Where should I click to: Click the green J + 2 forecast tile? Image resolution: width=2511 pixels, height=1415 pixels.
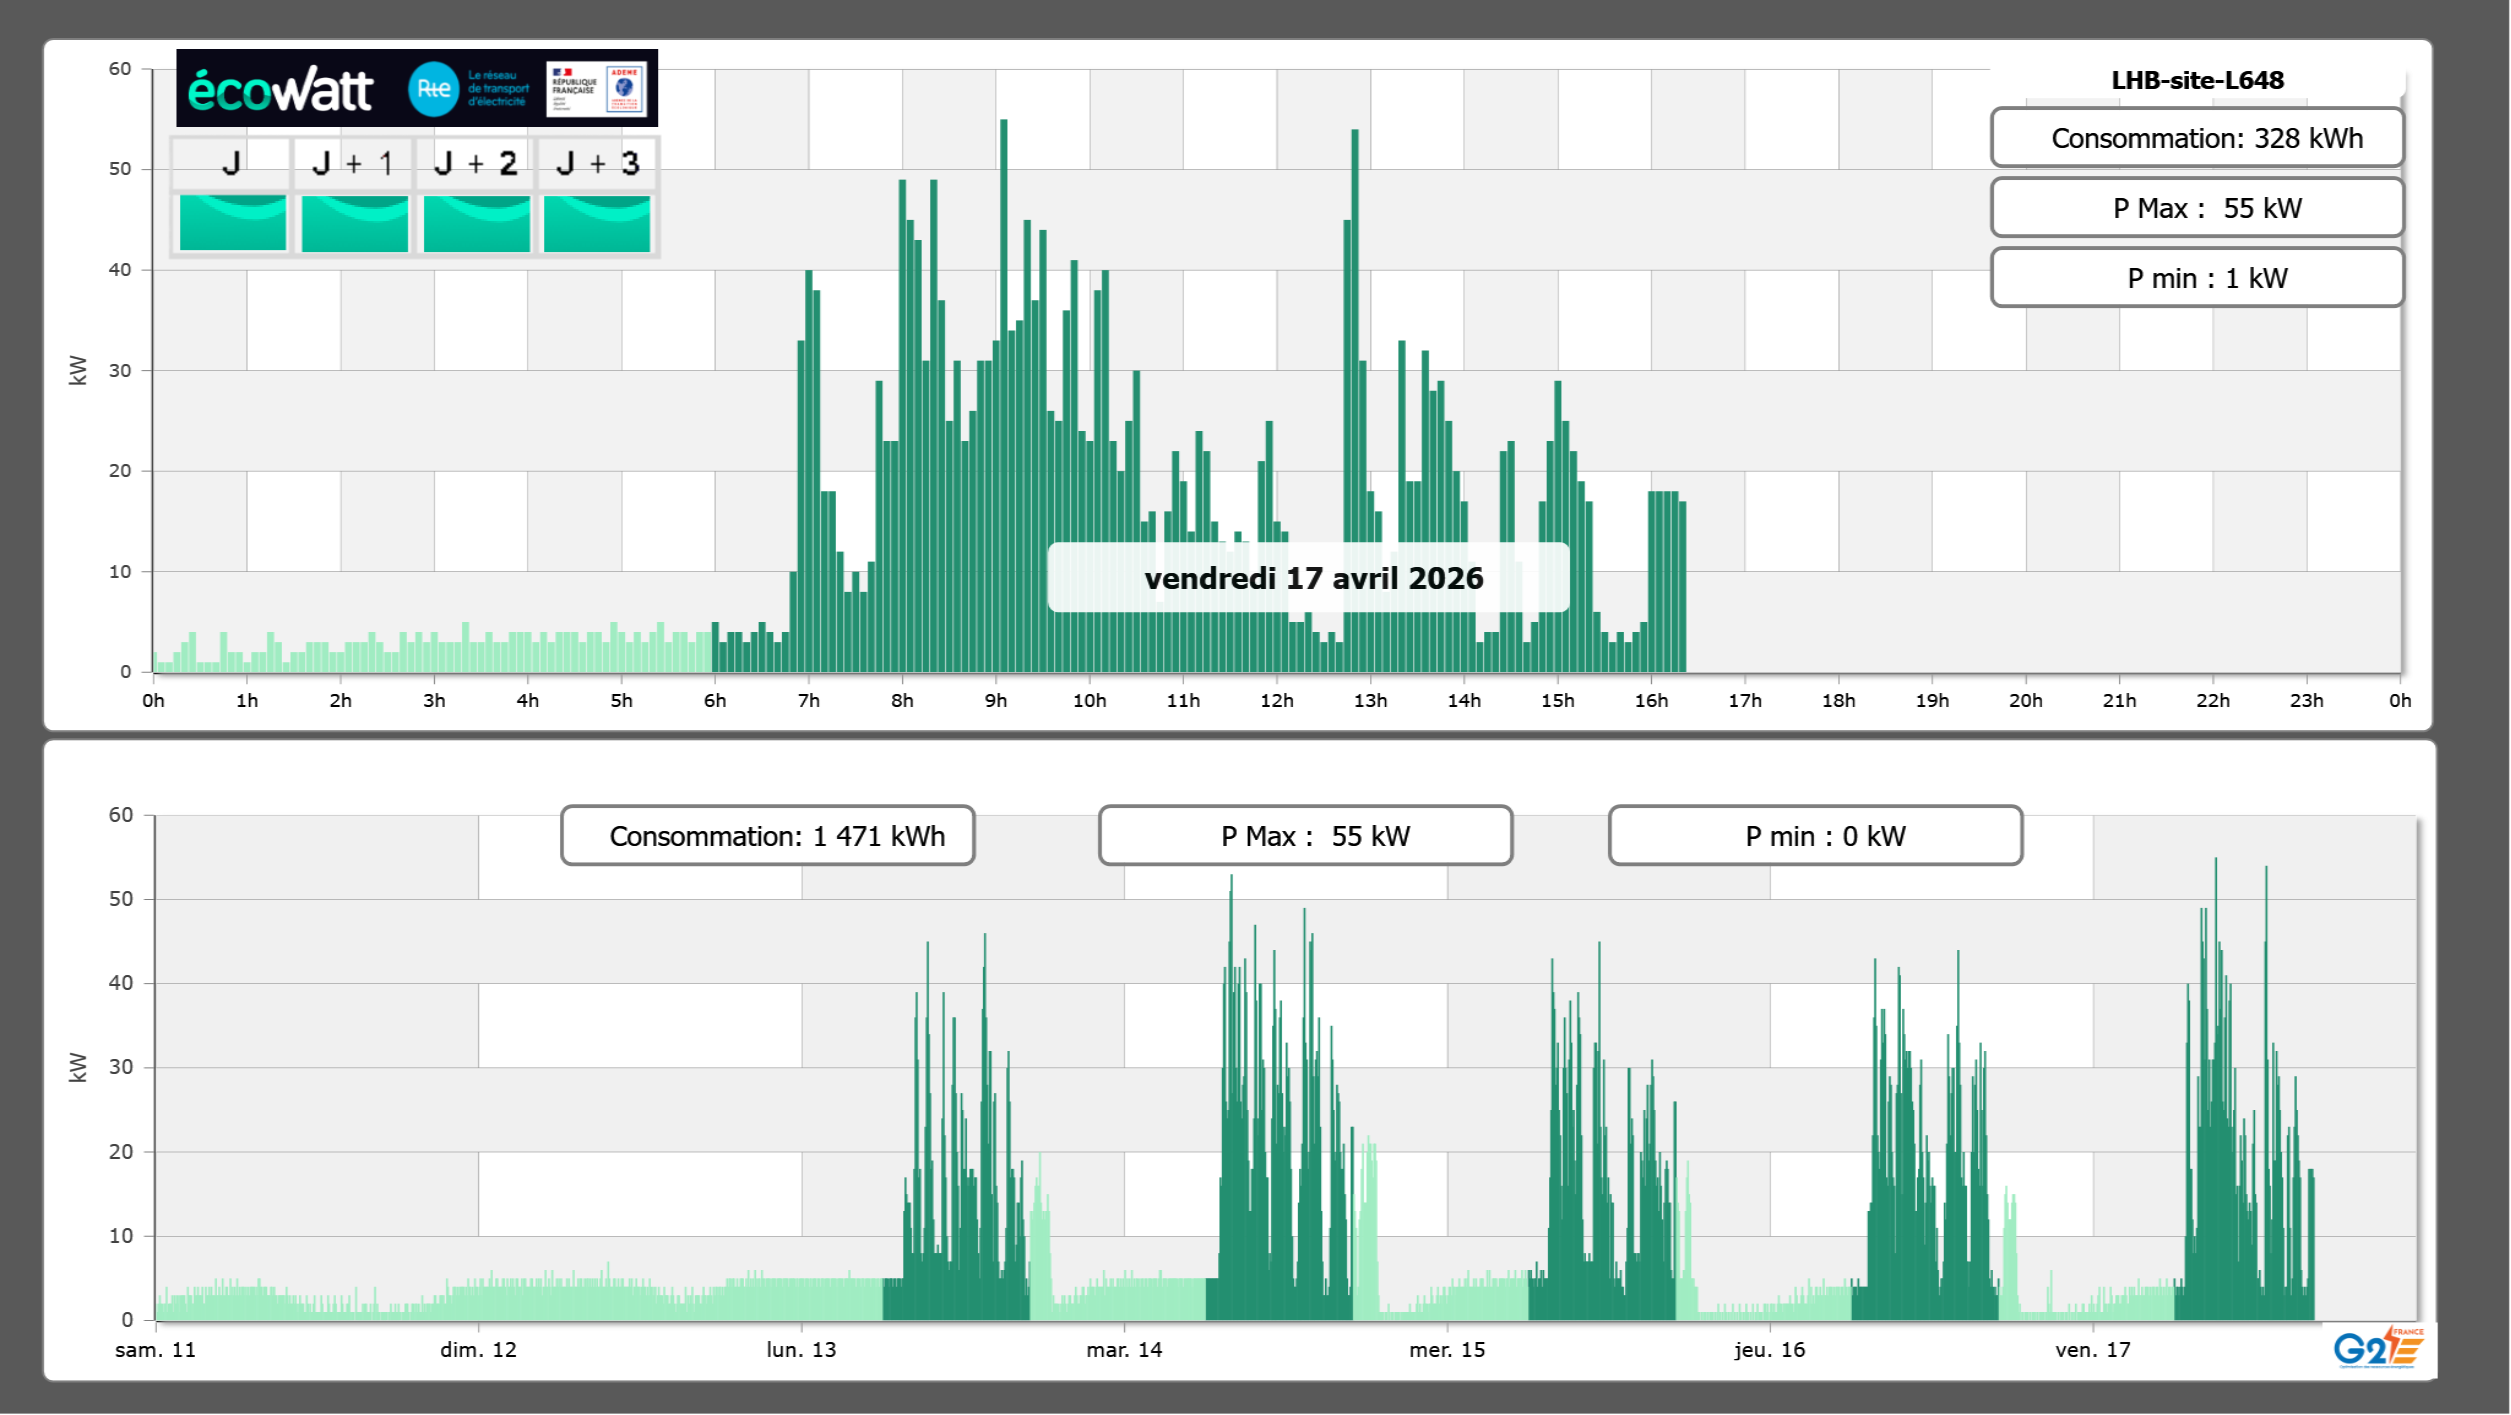point(476,222)
